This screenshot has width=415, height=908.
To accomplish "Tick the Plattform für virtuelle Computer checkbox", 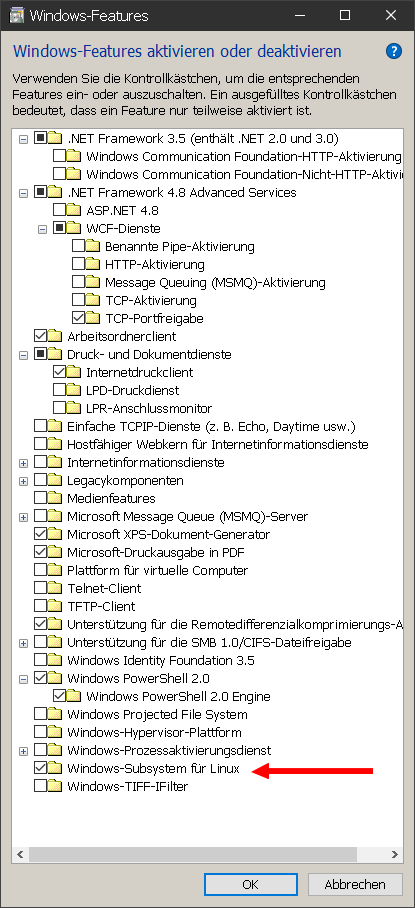I will tap(41, 570).
